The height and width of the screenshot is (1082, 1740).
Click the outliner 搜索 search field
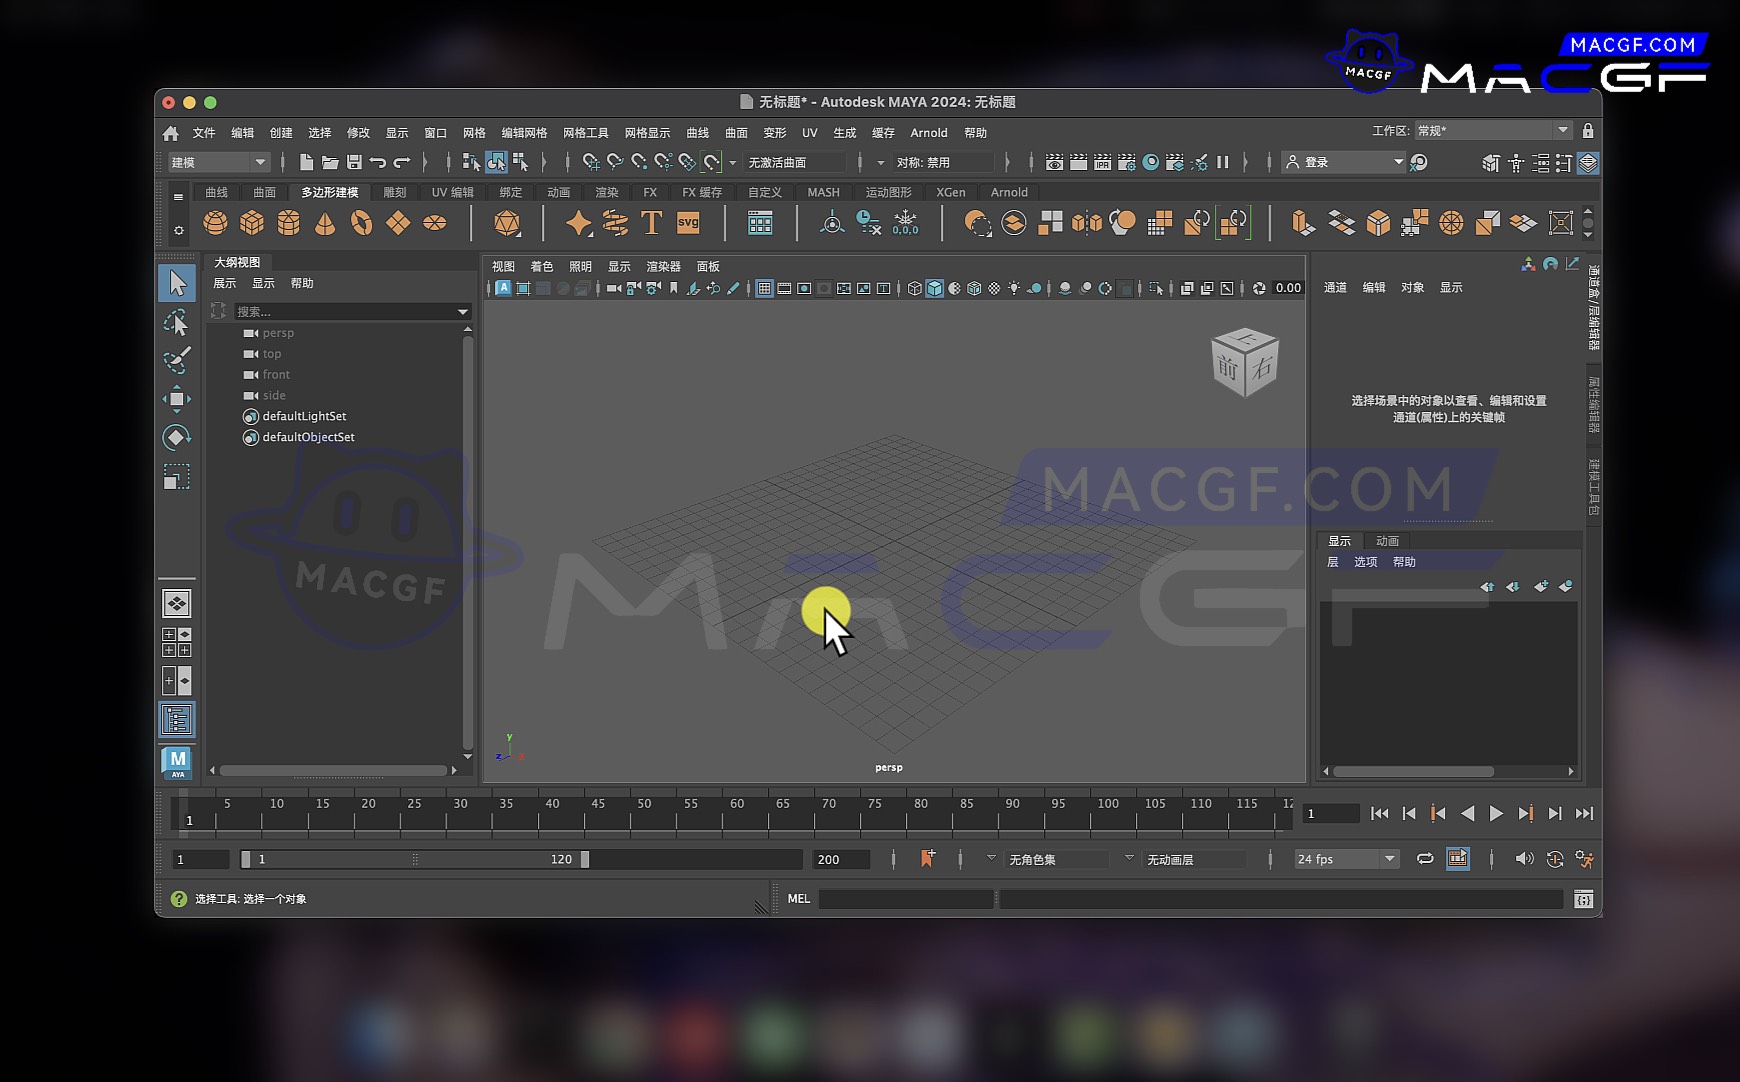345,312
